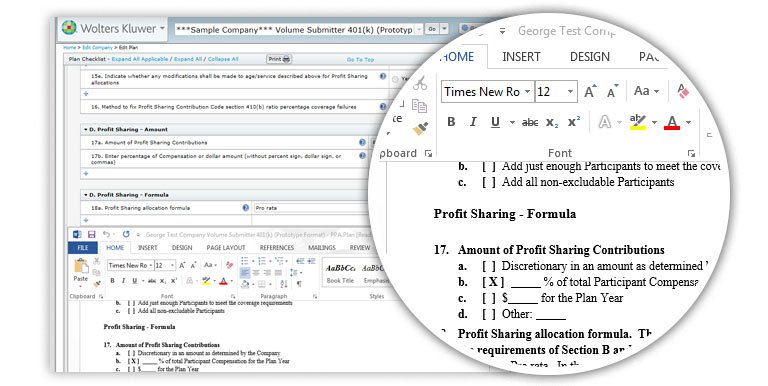Toggle the checked percent of Compensation box
The height and width of the screenshot is (386, 768).
click(493, 282)
